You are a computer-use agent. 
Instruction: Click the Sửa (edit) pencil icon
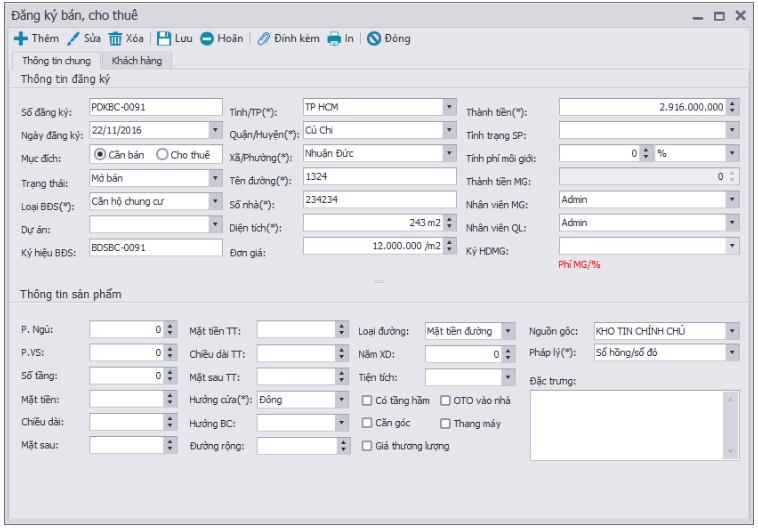point(71,39)
